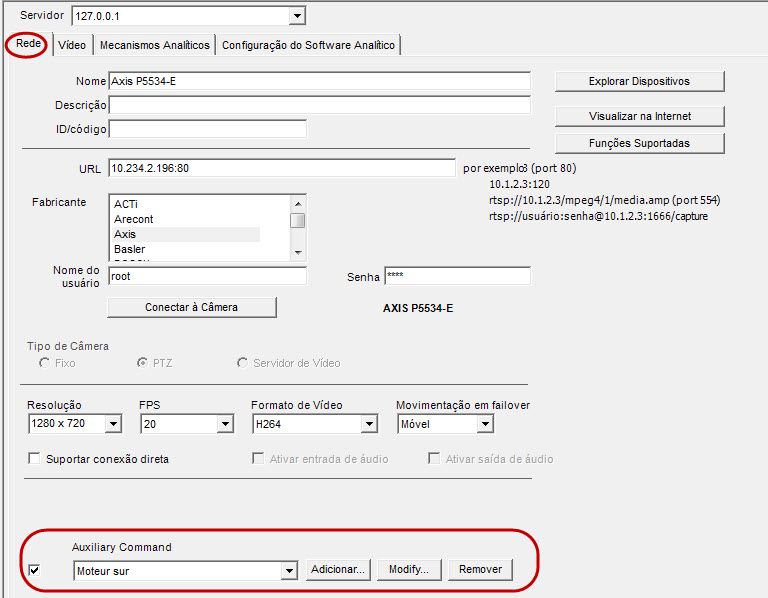Image resolution: width=768 pixels, height=598 pixels.
Task: Click the Fabricante list scrollbar thumb
Action: (x=298, y=220)
